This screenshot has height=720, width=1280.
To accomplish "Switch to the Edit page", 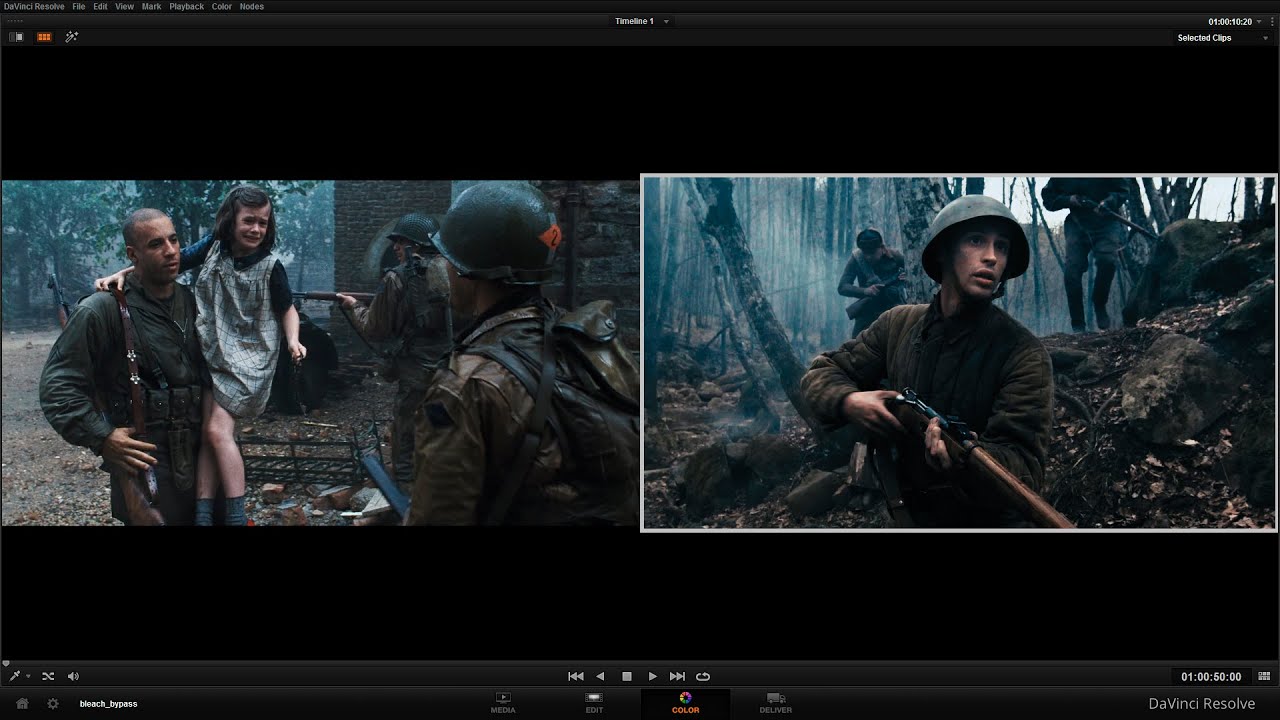I will [x=594, y=703].
